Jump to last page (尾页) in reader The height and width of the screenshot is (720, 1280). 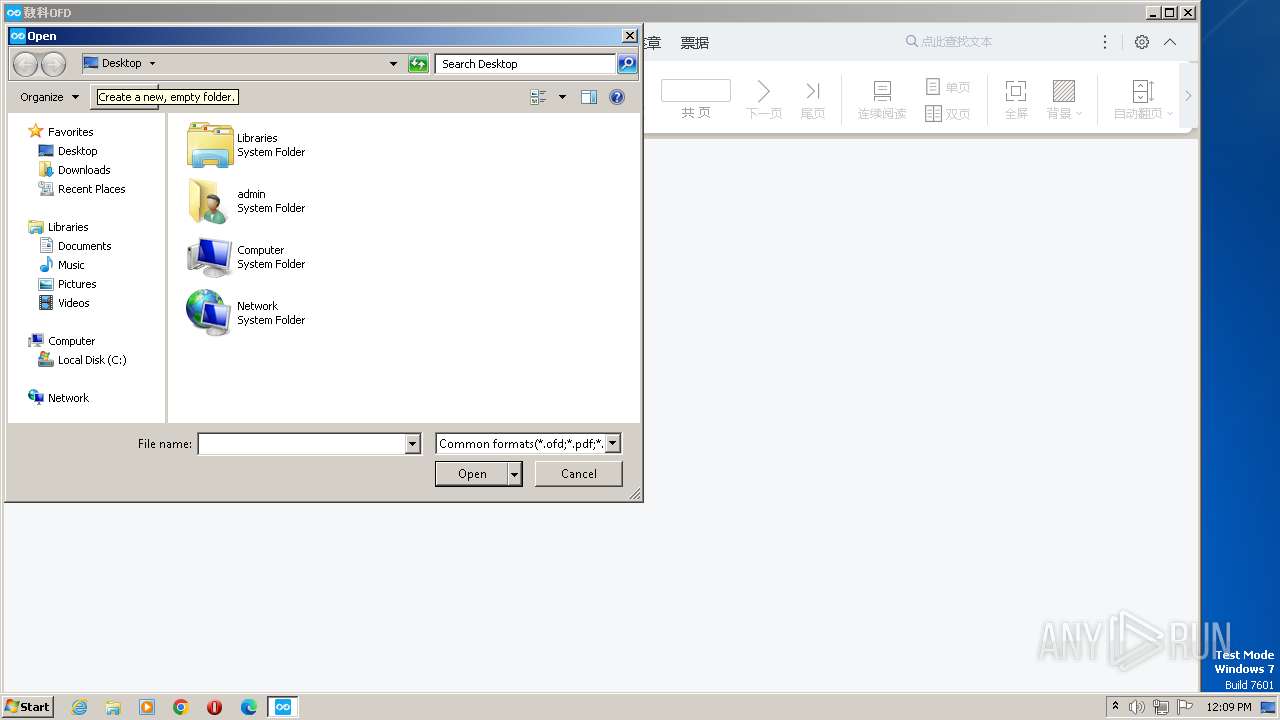click(x=813, y=101)
